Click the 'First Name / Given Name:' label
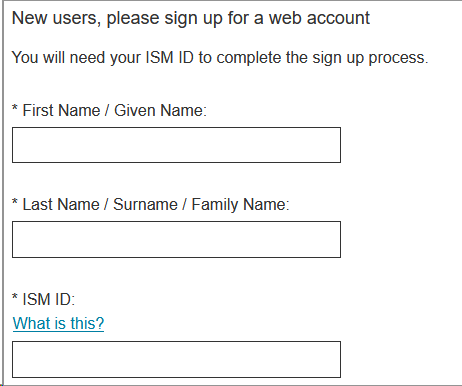Screen dimensions: 462x386 (115, 110)
